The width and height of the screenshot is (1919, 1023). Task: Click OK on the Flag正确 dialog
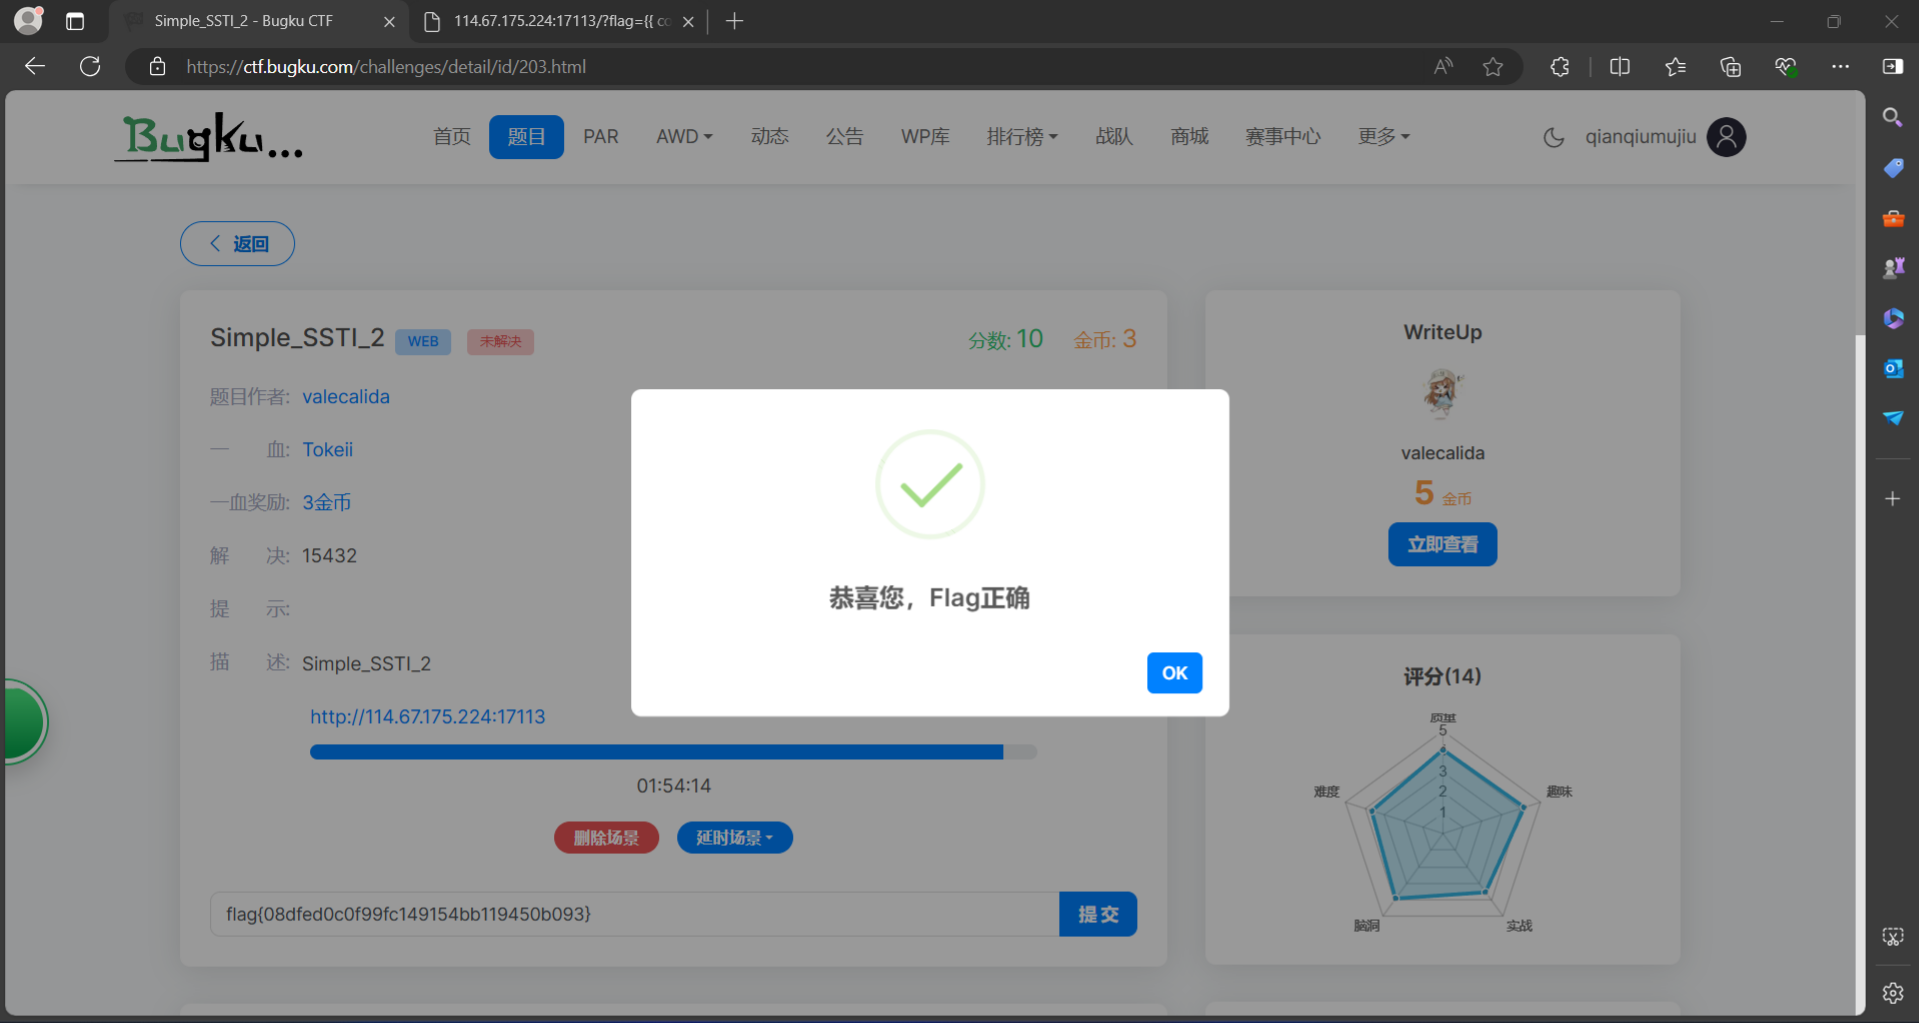(1174, 672)
